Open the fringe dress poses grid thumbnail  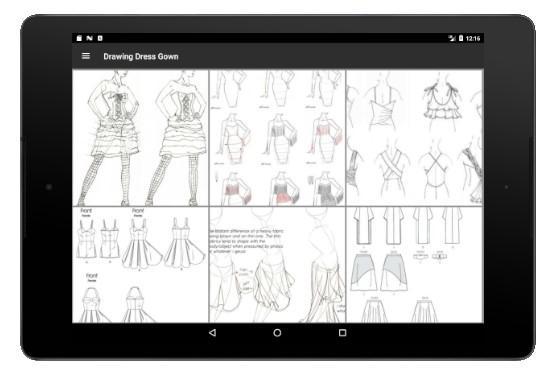(x=277, y=138)
